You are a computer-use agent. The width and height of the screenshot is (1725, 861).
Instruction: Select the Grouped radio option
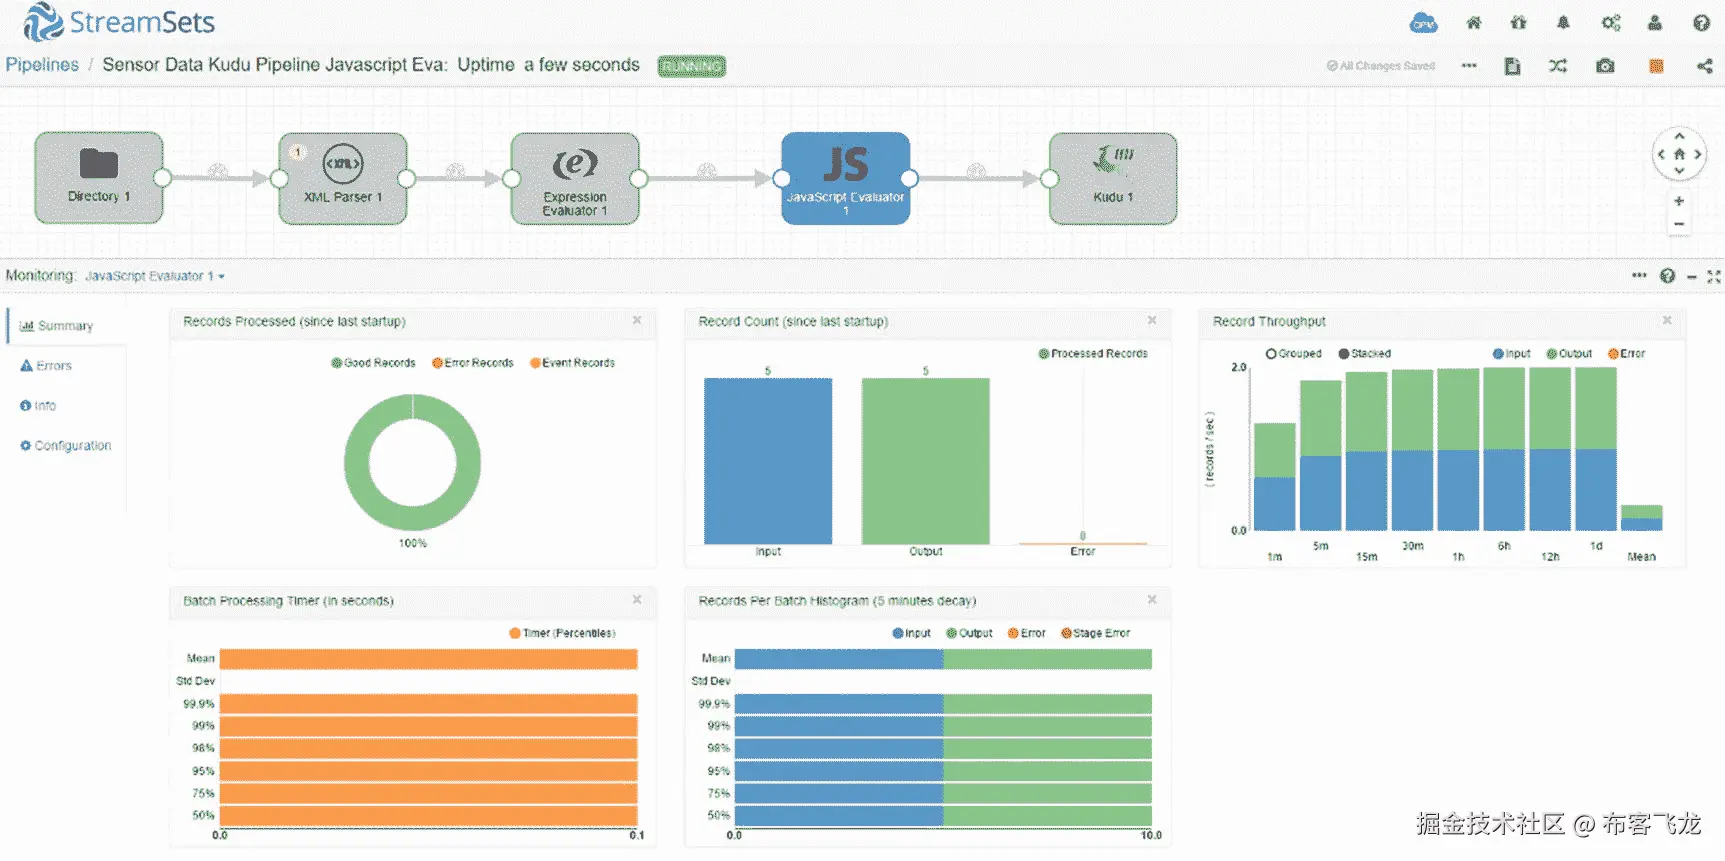point(1293,353)
